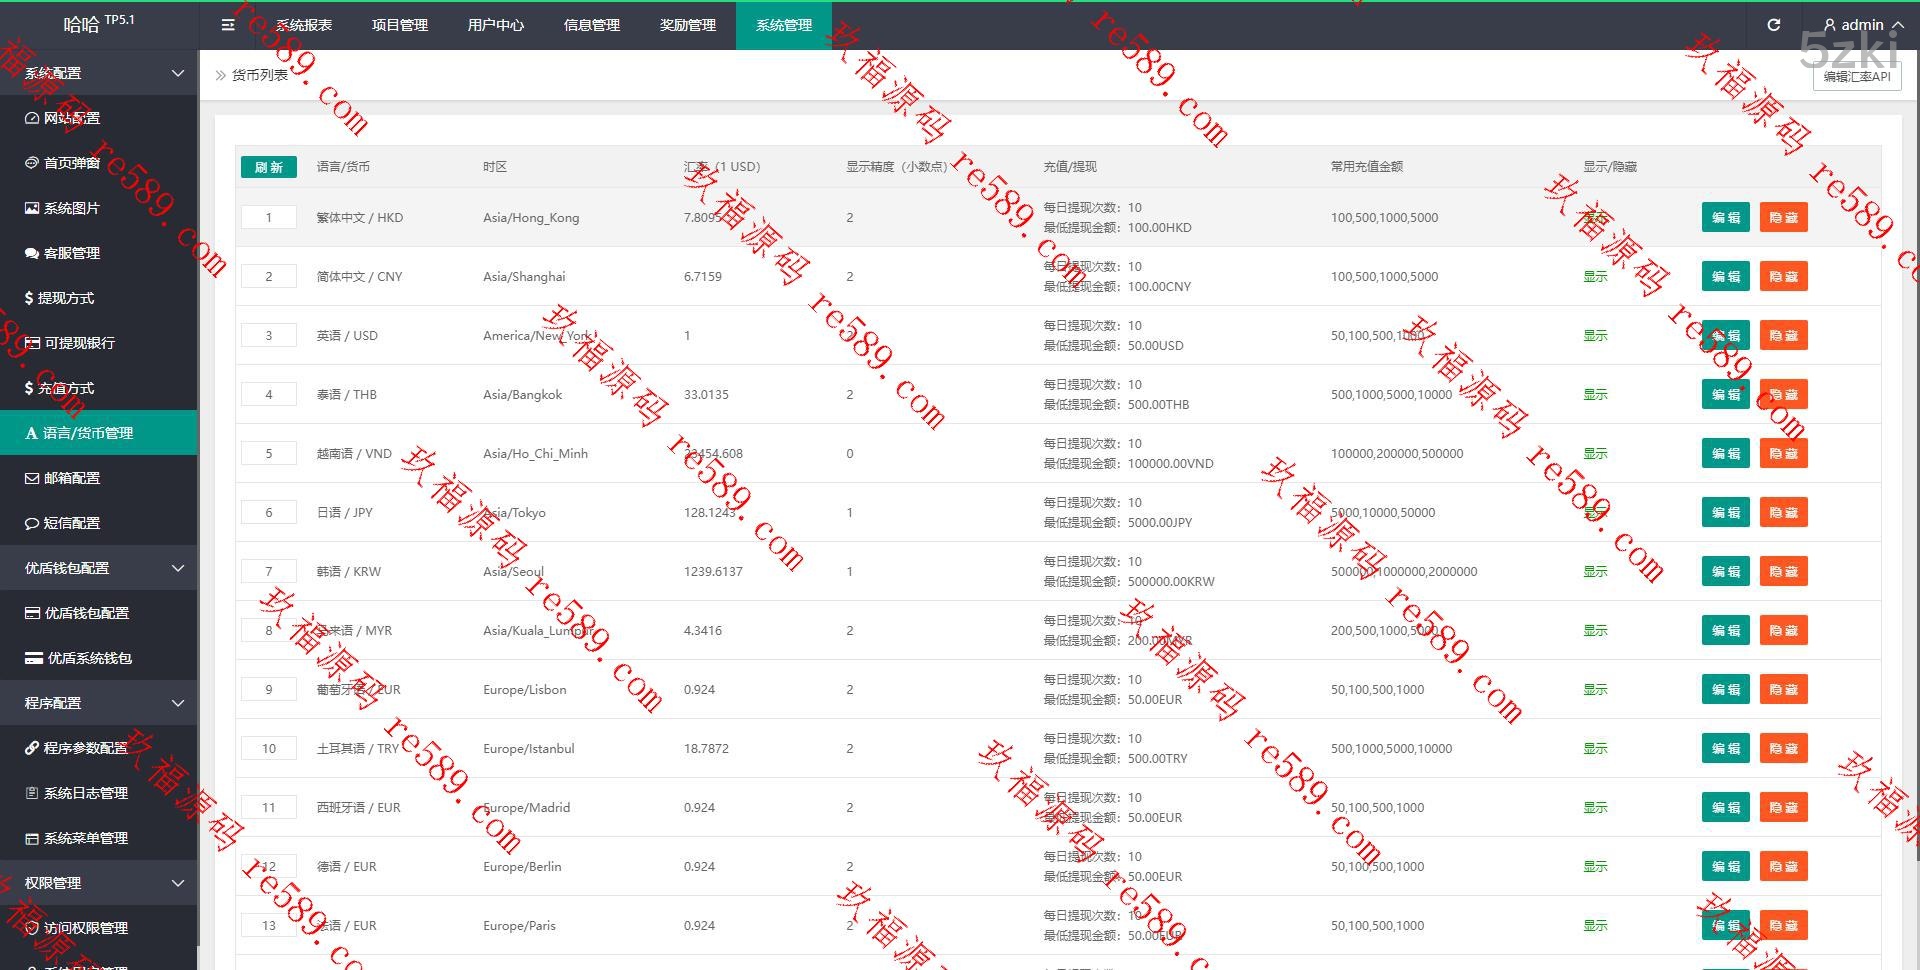The image size is (1920, 970).
Task: Open 邮箱配置 sidebar item
Action: [71, 478]
